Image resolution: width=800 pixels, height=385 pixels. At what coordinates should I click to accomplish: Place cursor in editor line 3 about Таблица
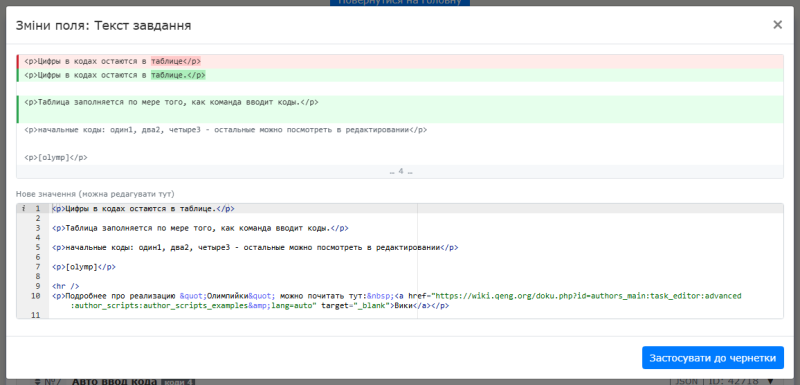pyautogui.click(x=200, y=228)
